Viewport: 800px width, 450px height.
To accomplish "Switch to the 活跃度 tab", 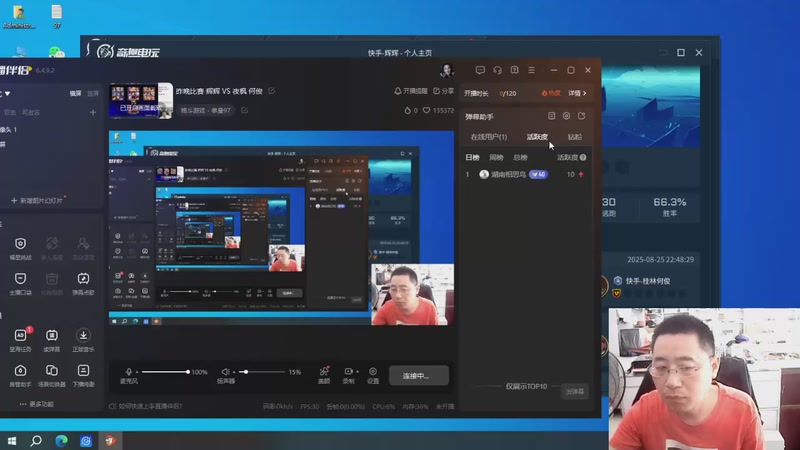I will tap(537, 137).
